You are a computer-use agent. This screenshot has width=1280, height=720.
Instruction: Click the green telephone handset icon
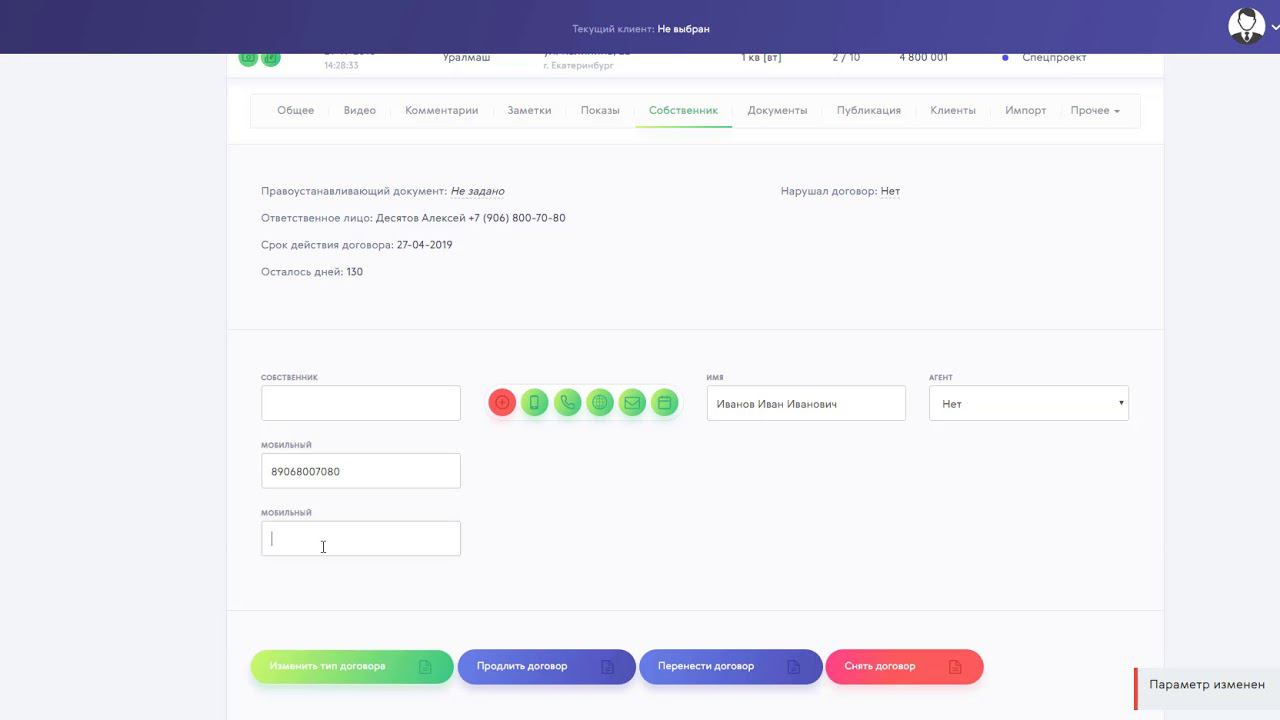[567, 403]
